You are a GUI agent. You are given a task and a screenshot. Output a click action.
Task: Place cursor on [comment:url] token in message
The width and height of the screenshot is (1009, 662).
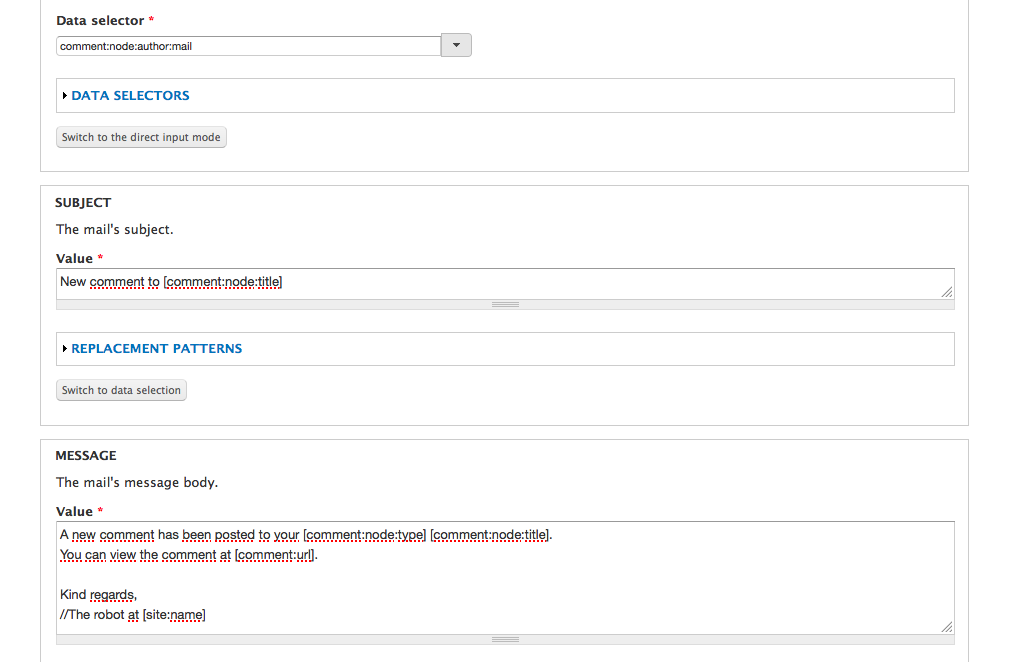tap(275, 555)
